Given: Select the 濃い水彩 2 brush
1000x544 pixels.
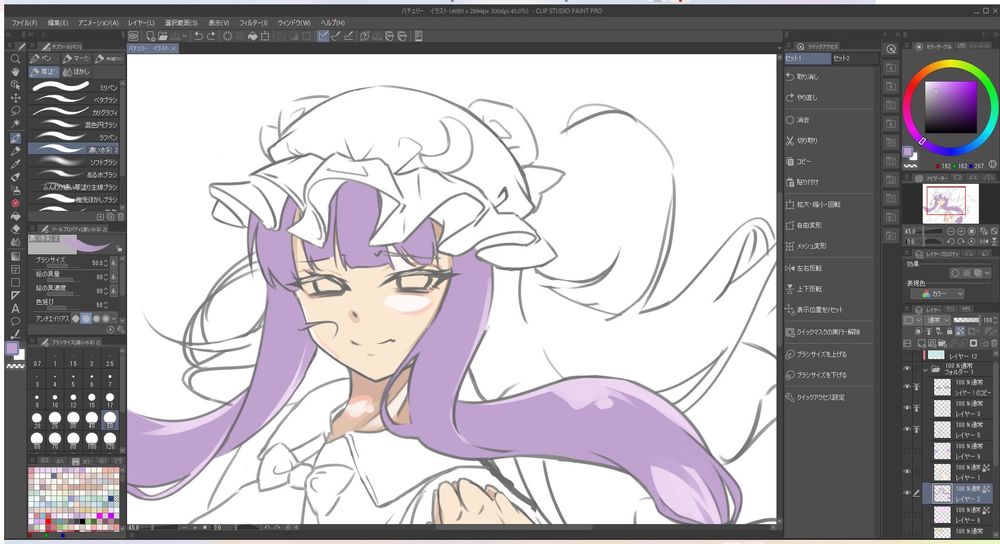Looking at the screenshot, I should (74, 149).
